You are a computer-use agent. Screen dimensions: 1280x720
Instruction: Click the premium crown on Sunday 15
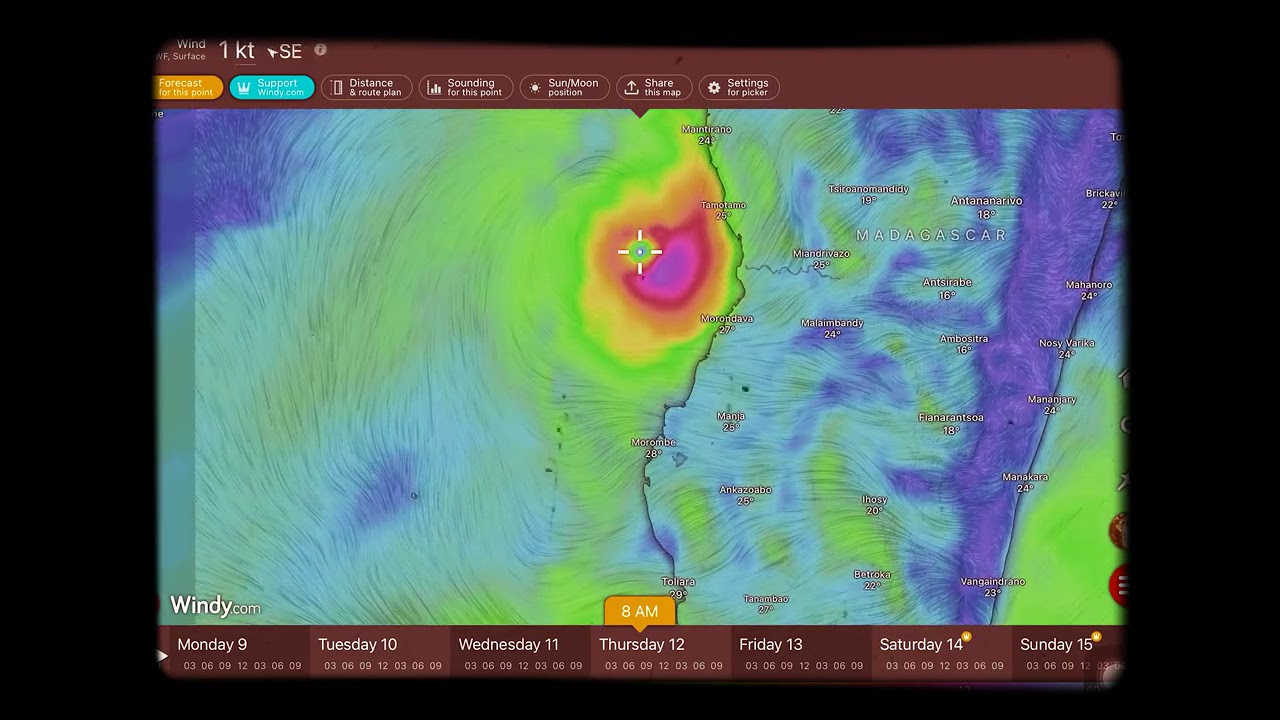pos(1096,637)
